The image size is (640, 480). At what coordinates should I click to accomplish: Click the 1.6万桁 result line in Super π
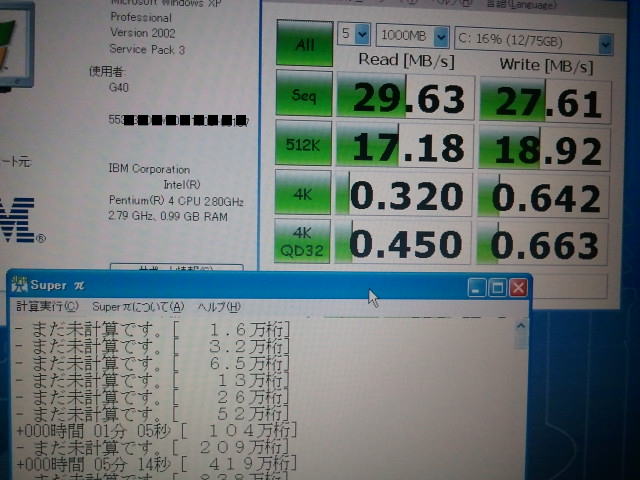point(152,330)
